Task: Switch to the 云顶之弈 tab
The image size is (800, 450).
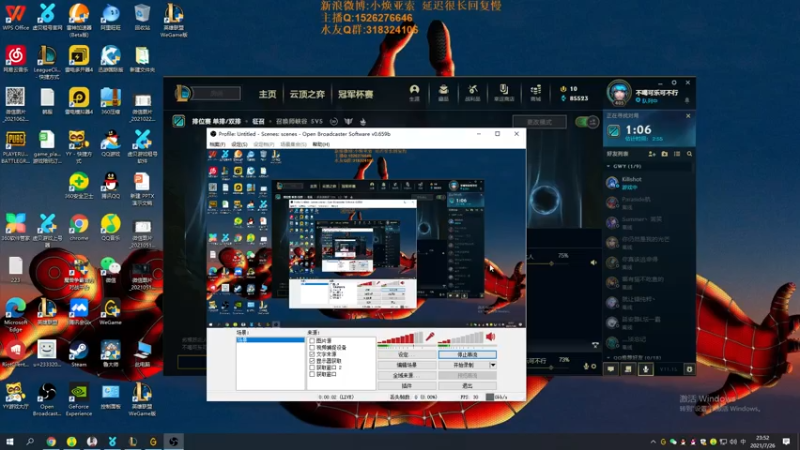Action: pyautogui.click(x=307, y=94)
